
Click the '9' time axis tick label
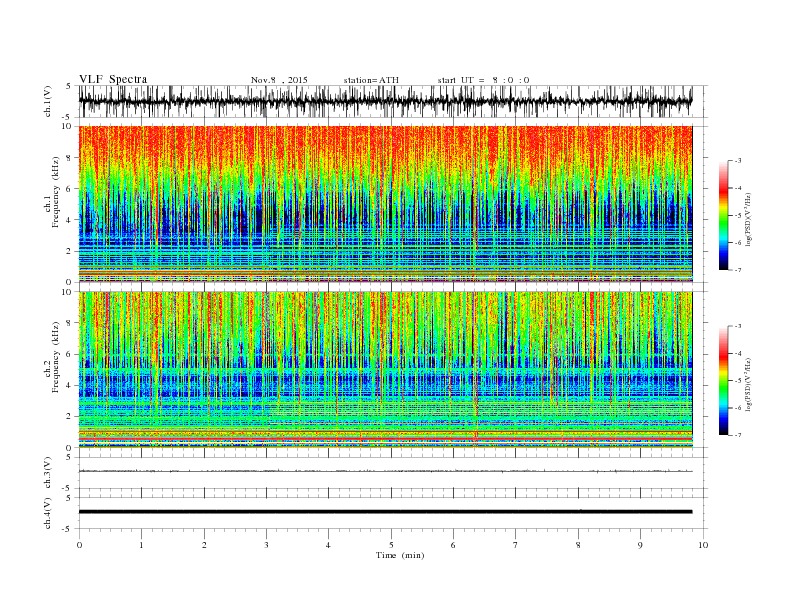640,545
